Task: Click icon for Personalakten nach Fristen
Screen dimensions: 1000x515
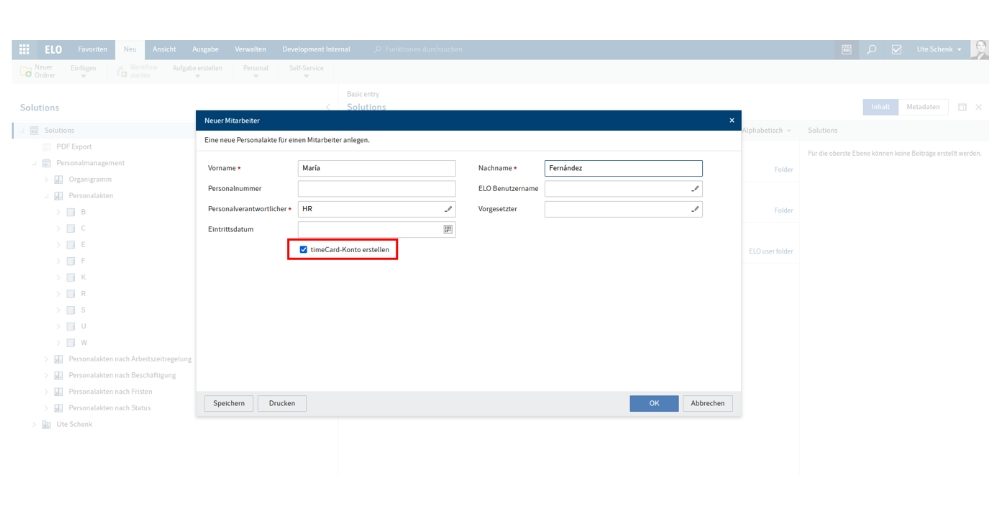Action: 59,391
